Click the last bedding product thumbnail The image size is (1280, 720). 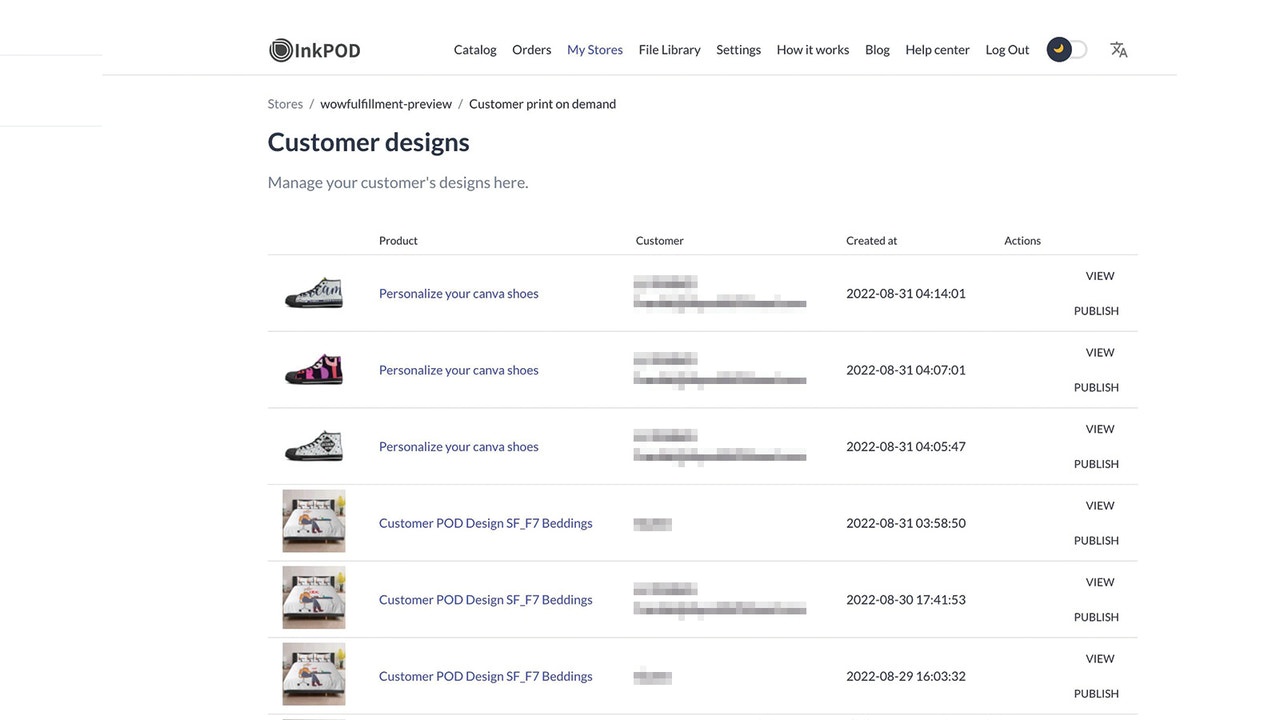pyautogui.click(x=313, y=674)
